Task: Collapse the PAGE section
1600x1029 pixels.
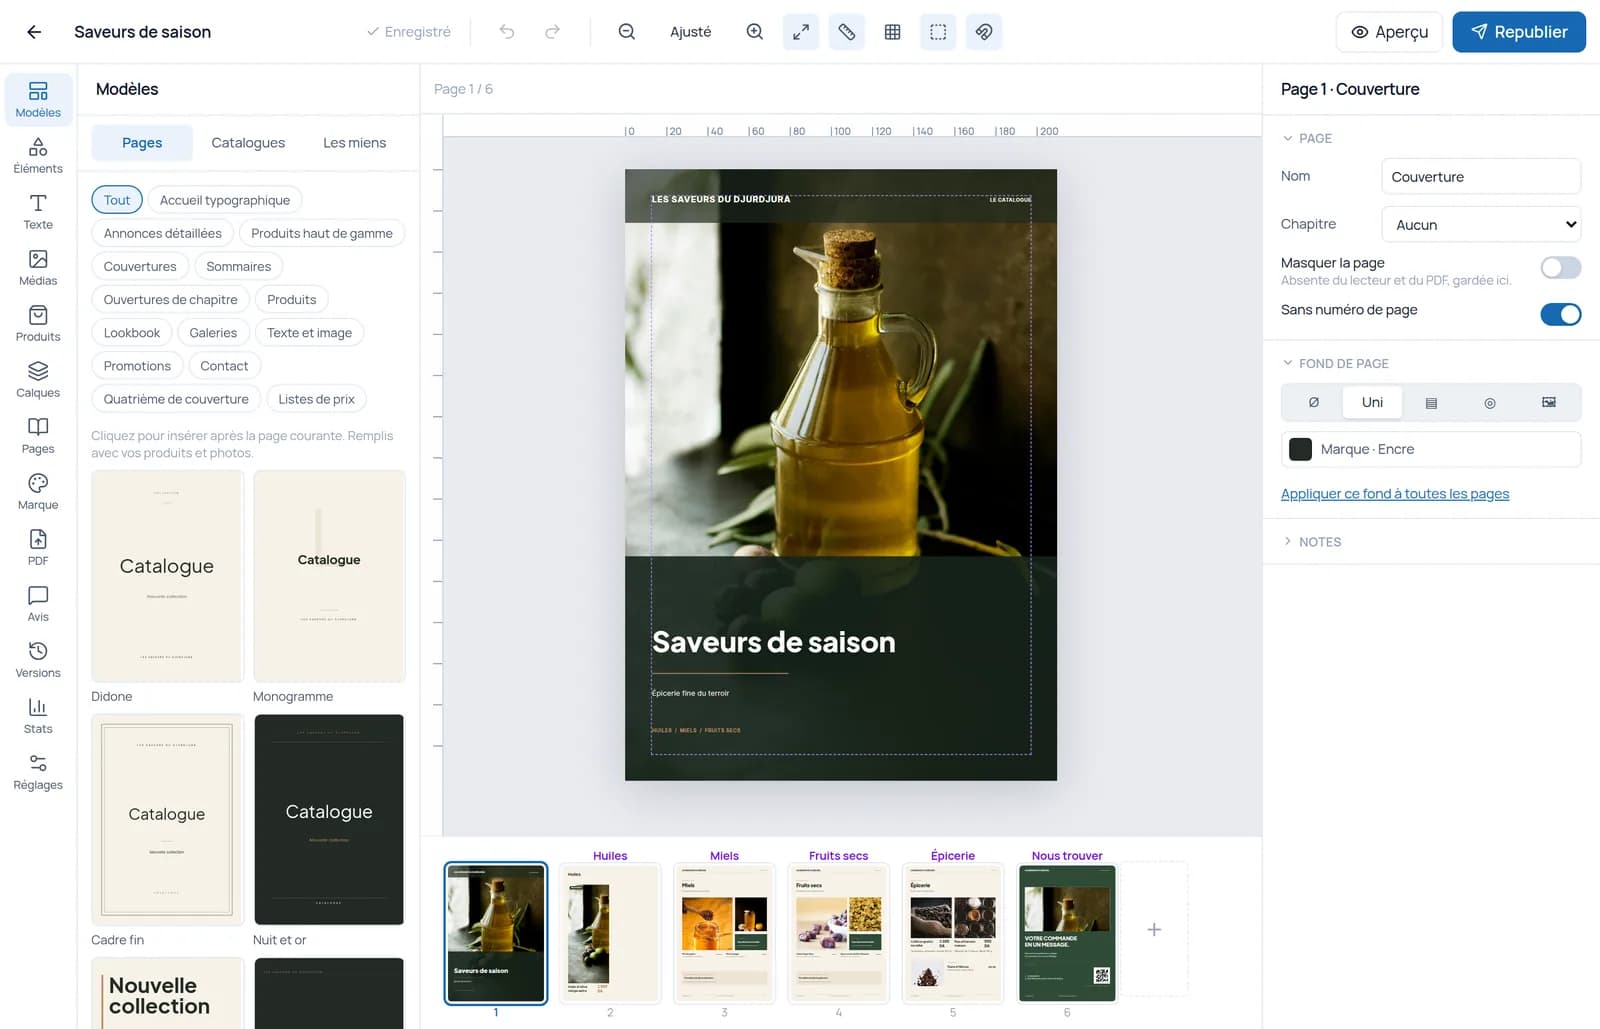Action: [1307, 138]
